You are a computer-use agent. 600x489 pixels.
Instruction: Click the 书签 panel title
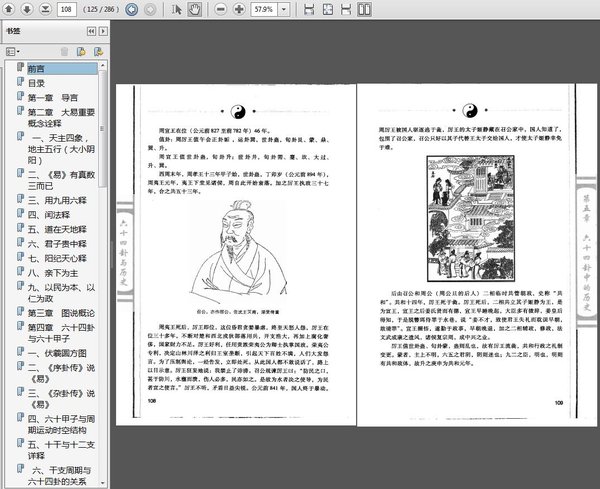point(13,31)
